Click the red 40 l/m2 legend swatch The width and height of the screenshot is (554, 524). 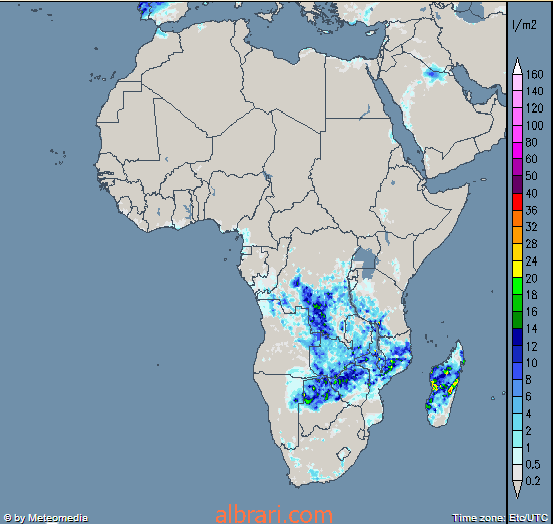click(517, 202)
